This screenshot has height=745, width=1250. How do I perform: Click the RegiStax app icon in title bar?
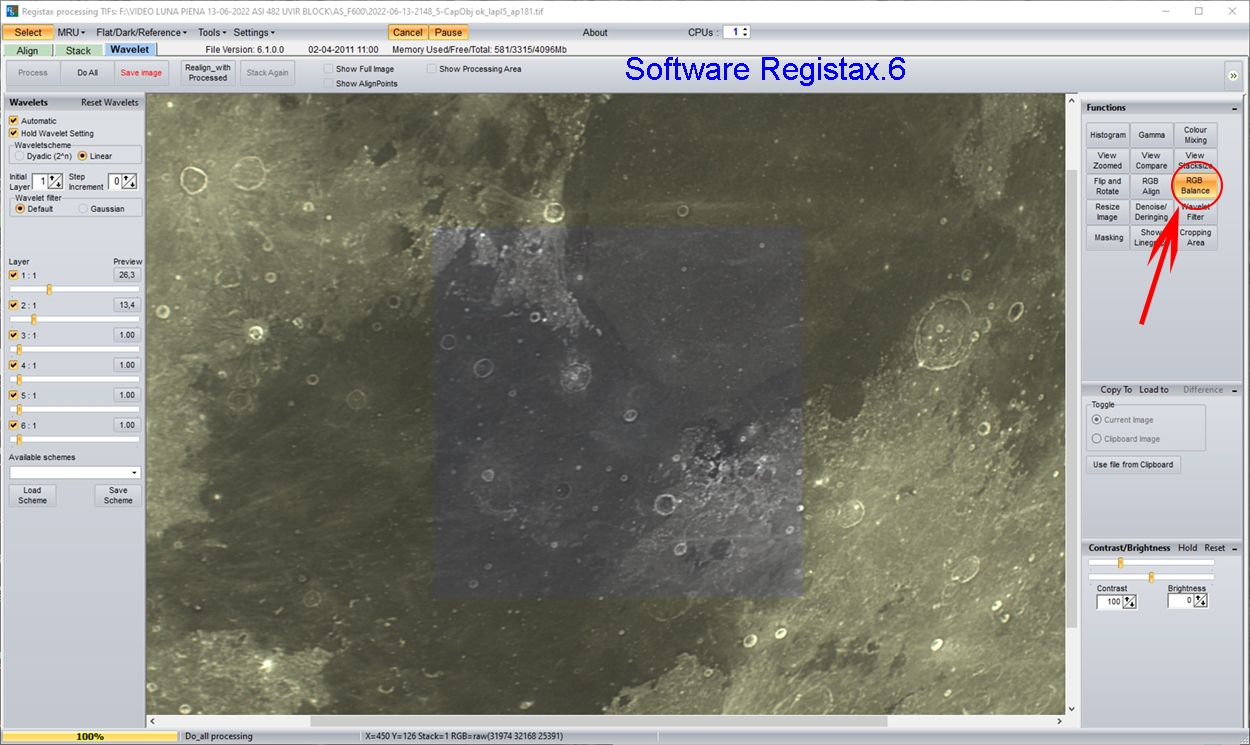tap(12, 11)
